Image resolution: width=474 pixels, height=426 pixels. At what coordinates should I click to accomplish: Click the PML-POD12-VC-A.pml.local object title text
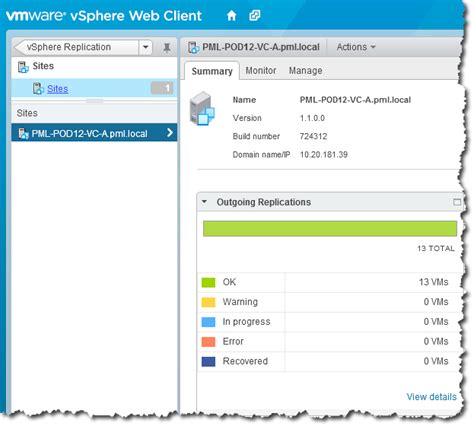(261, 47)
